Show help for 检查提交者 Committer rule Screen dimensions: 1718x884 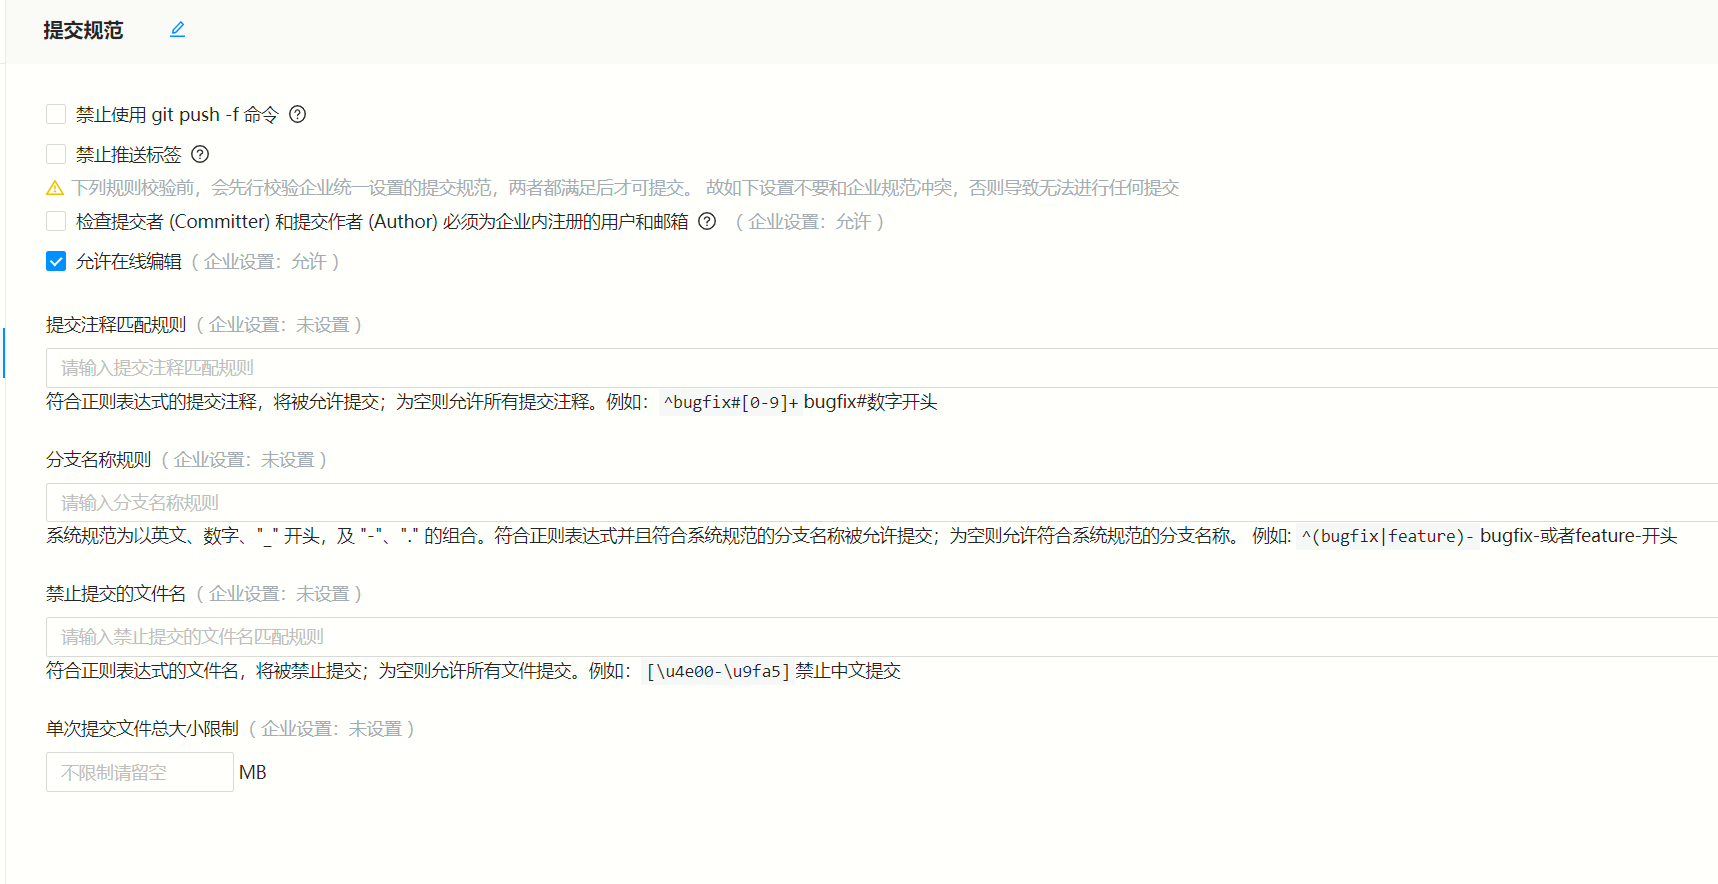(x=707, y=221)
